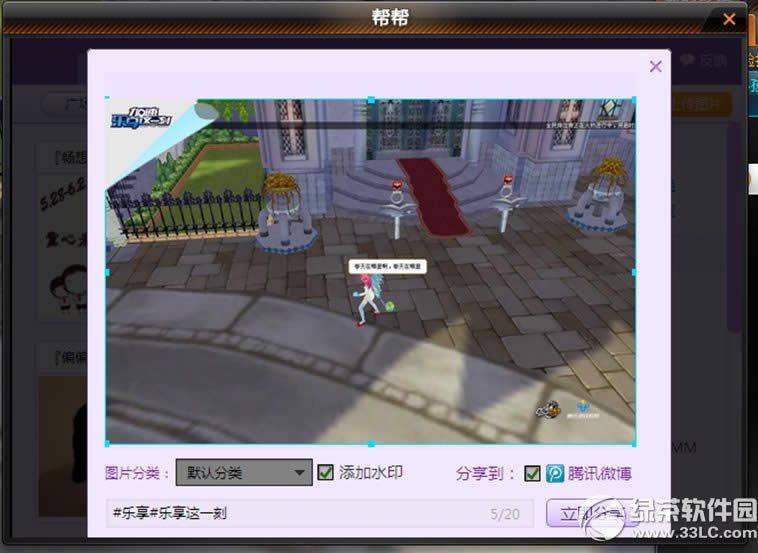Click the top-left corner crop handle
Image resolution: width=758 pixels, height=553 pixels.
tap(107, 99)
